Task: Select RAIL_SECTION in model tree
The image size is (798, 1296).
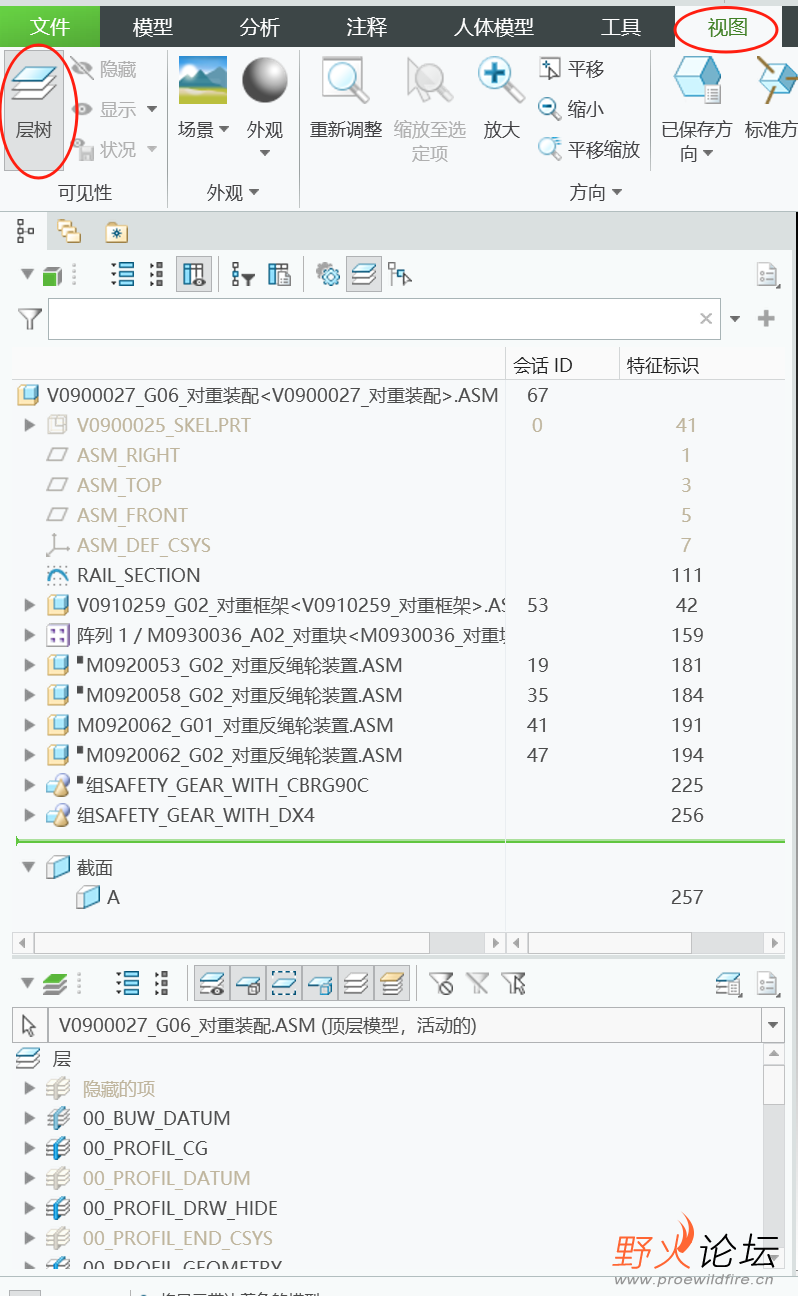Action: [138, 575]
